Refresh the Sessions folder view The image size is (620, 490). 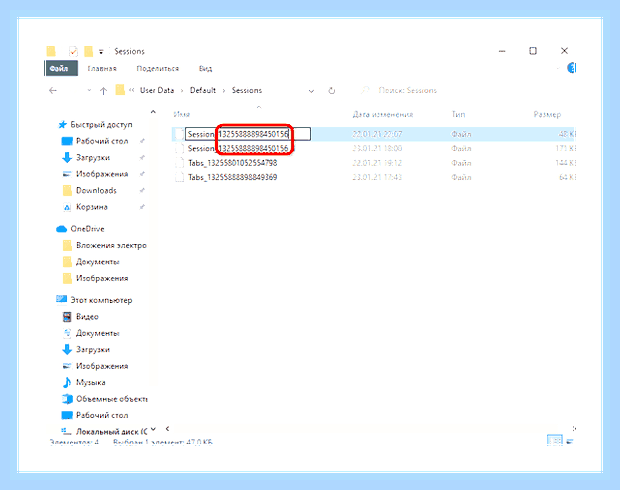pos(332,91)
